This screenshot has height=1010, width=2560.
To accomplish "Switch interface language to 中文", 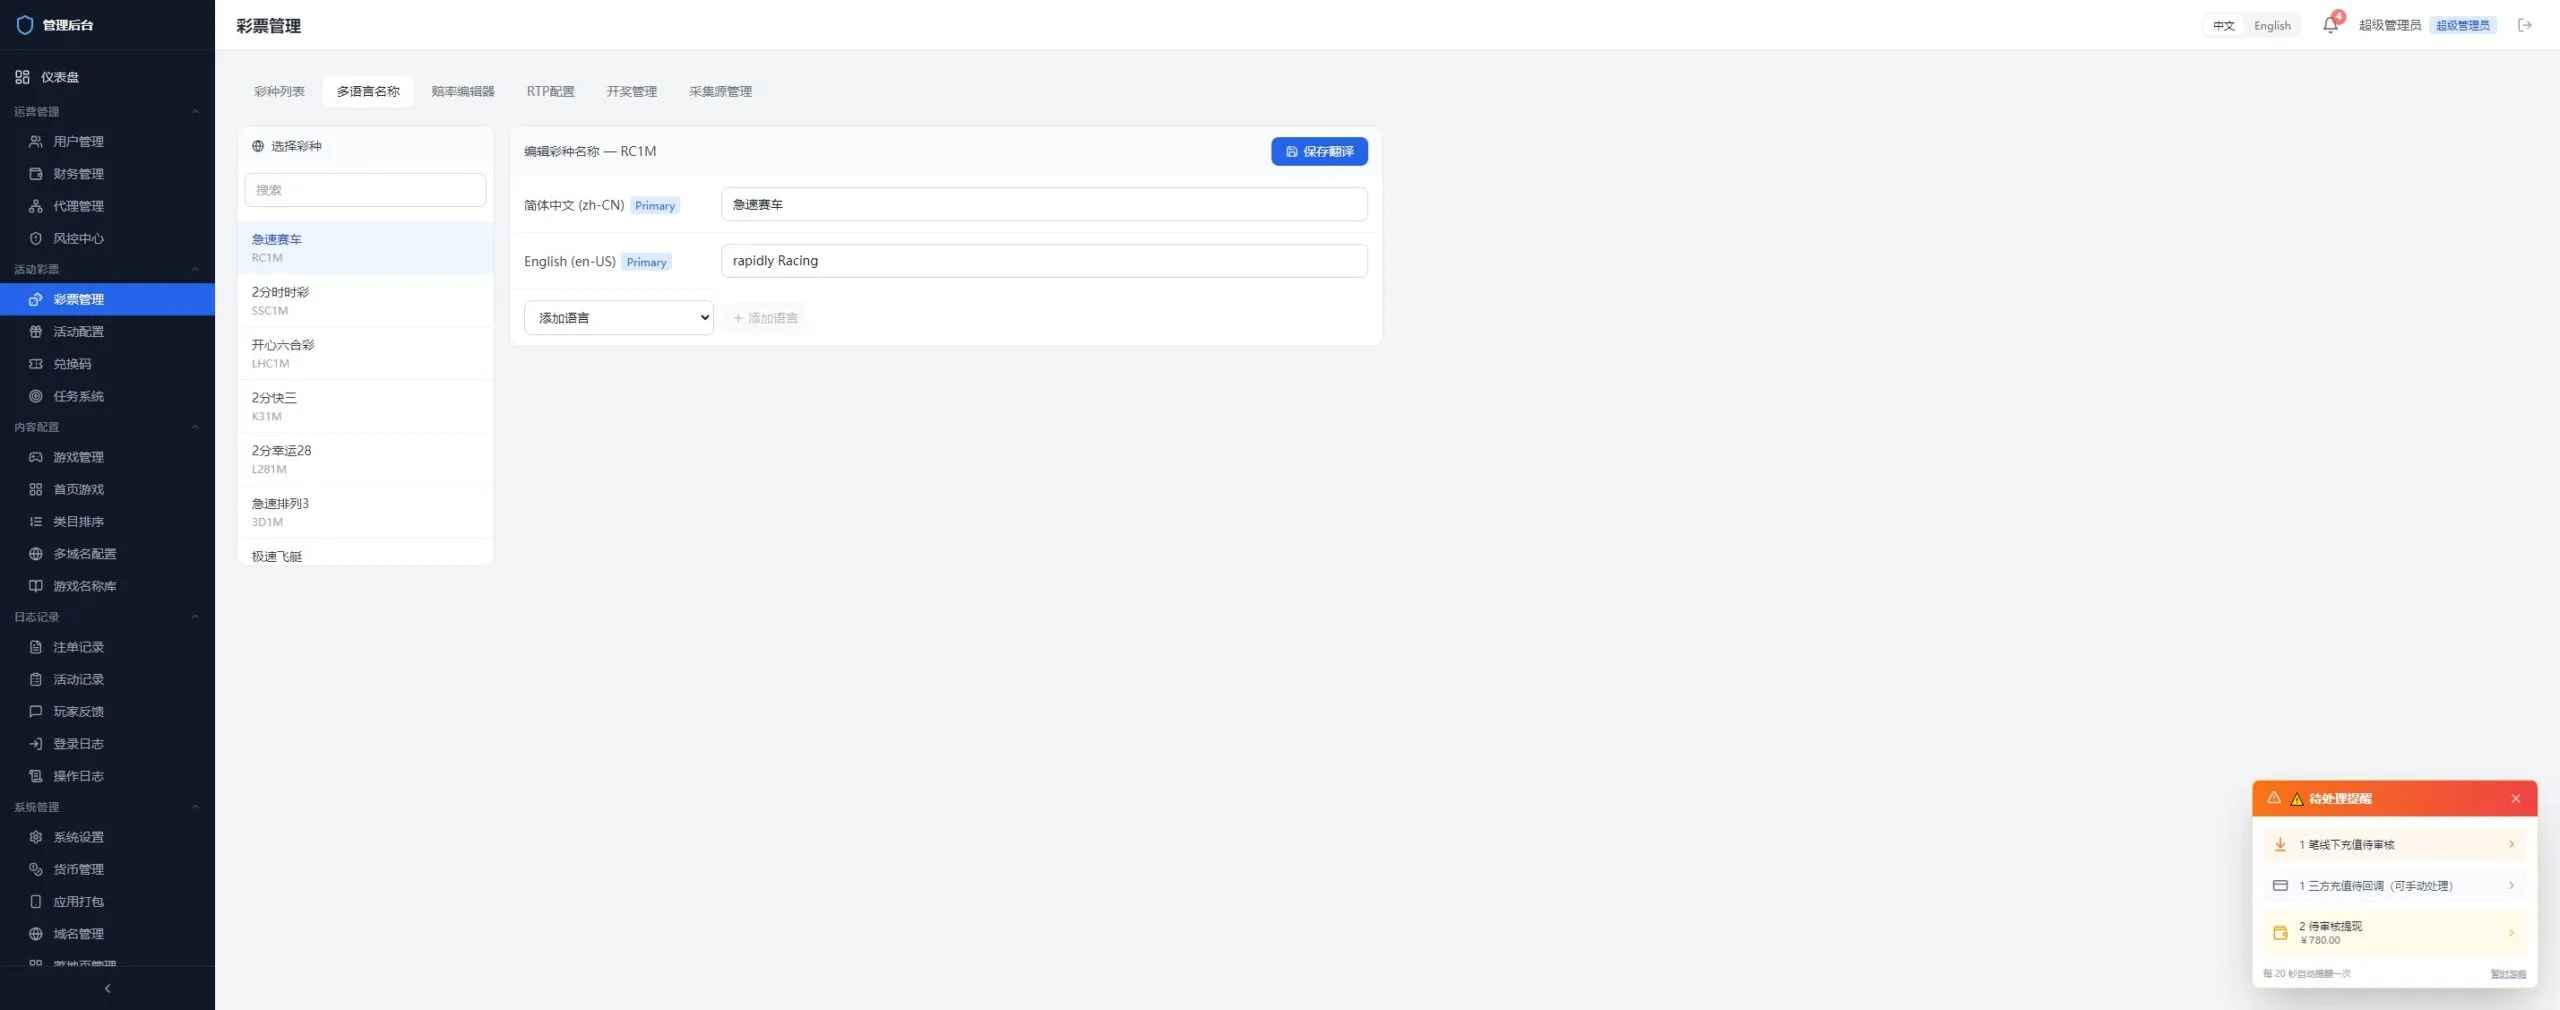I will click(x=2223, y=25).
